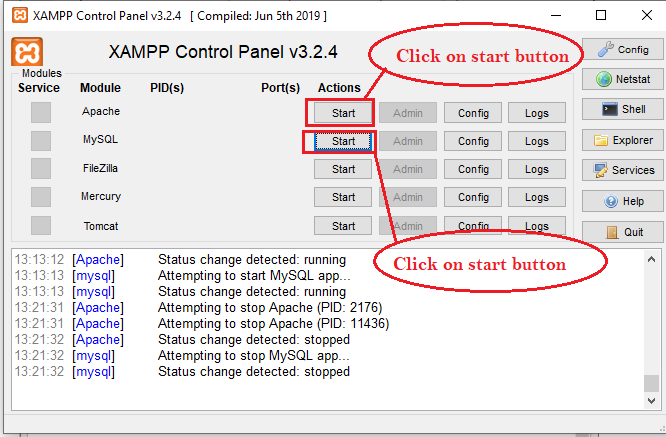
Task: Start the Apache module
Action: coord(343,113)
